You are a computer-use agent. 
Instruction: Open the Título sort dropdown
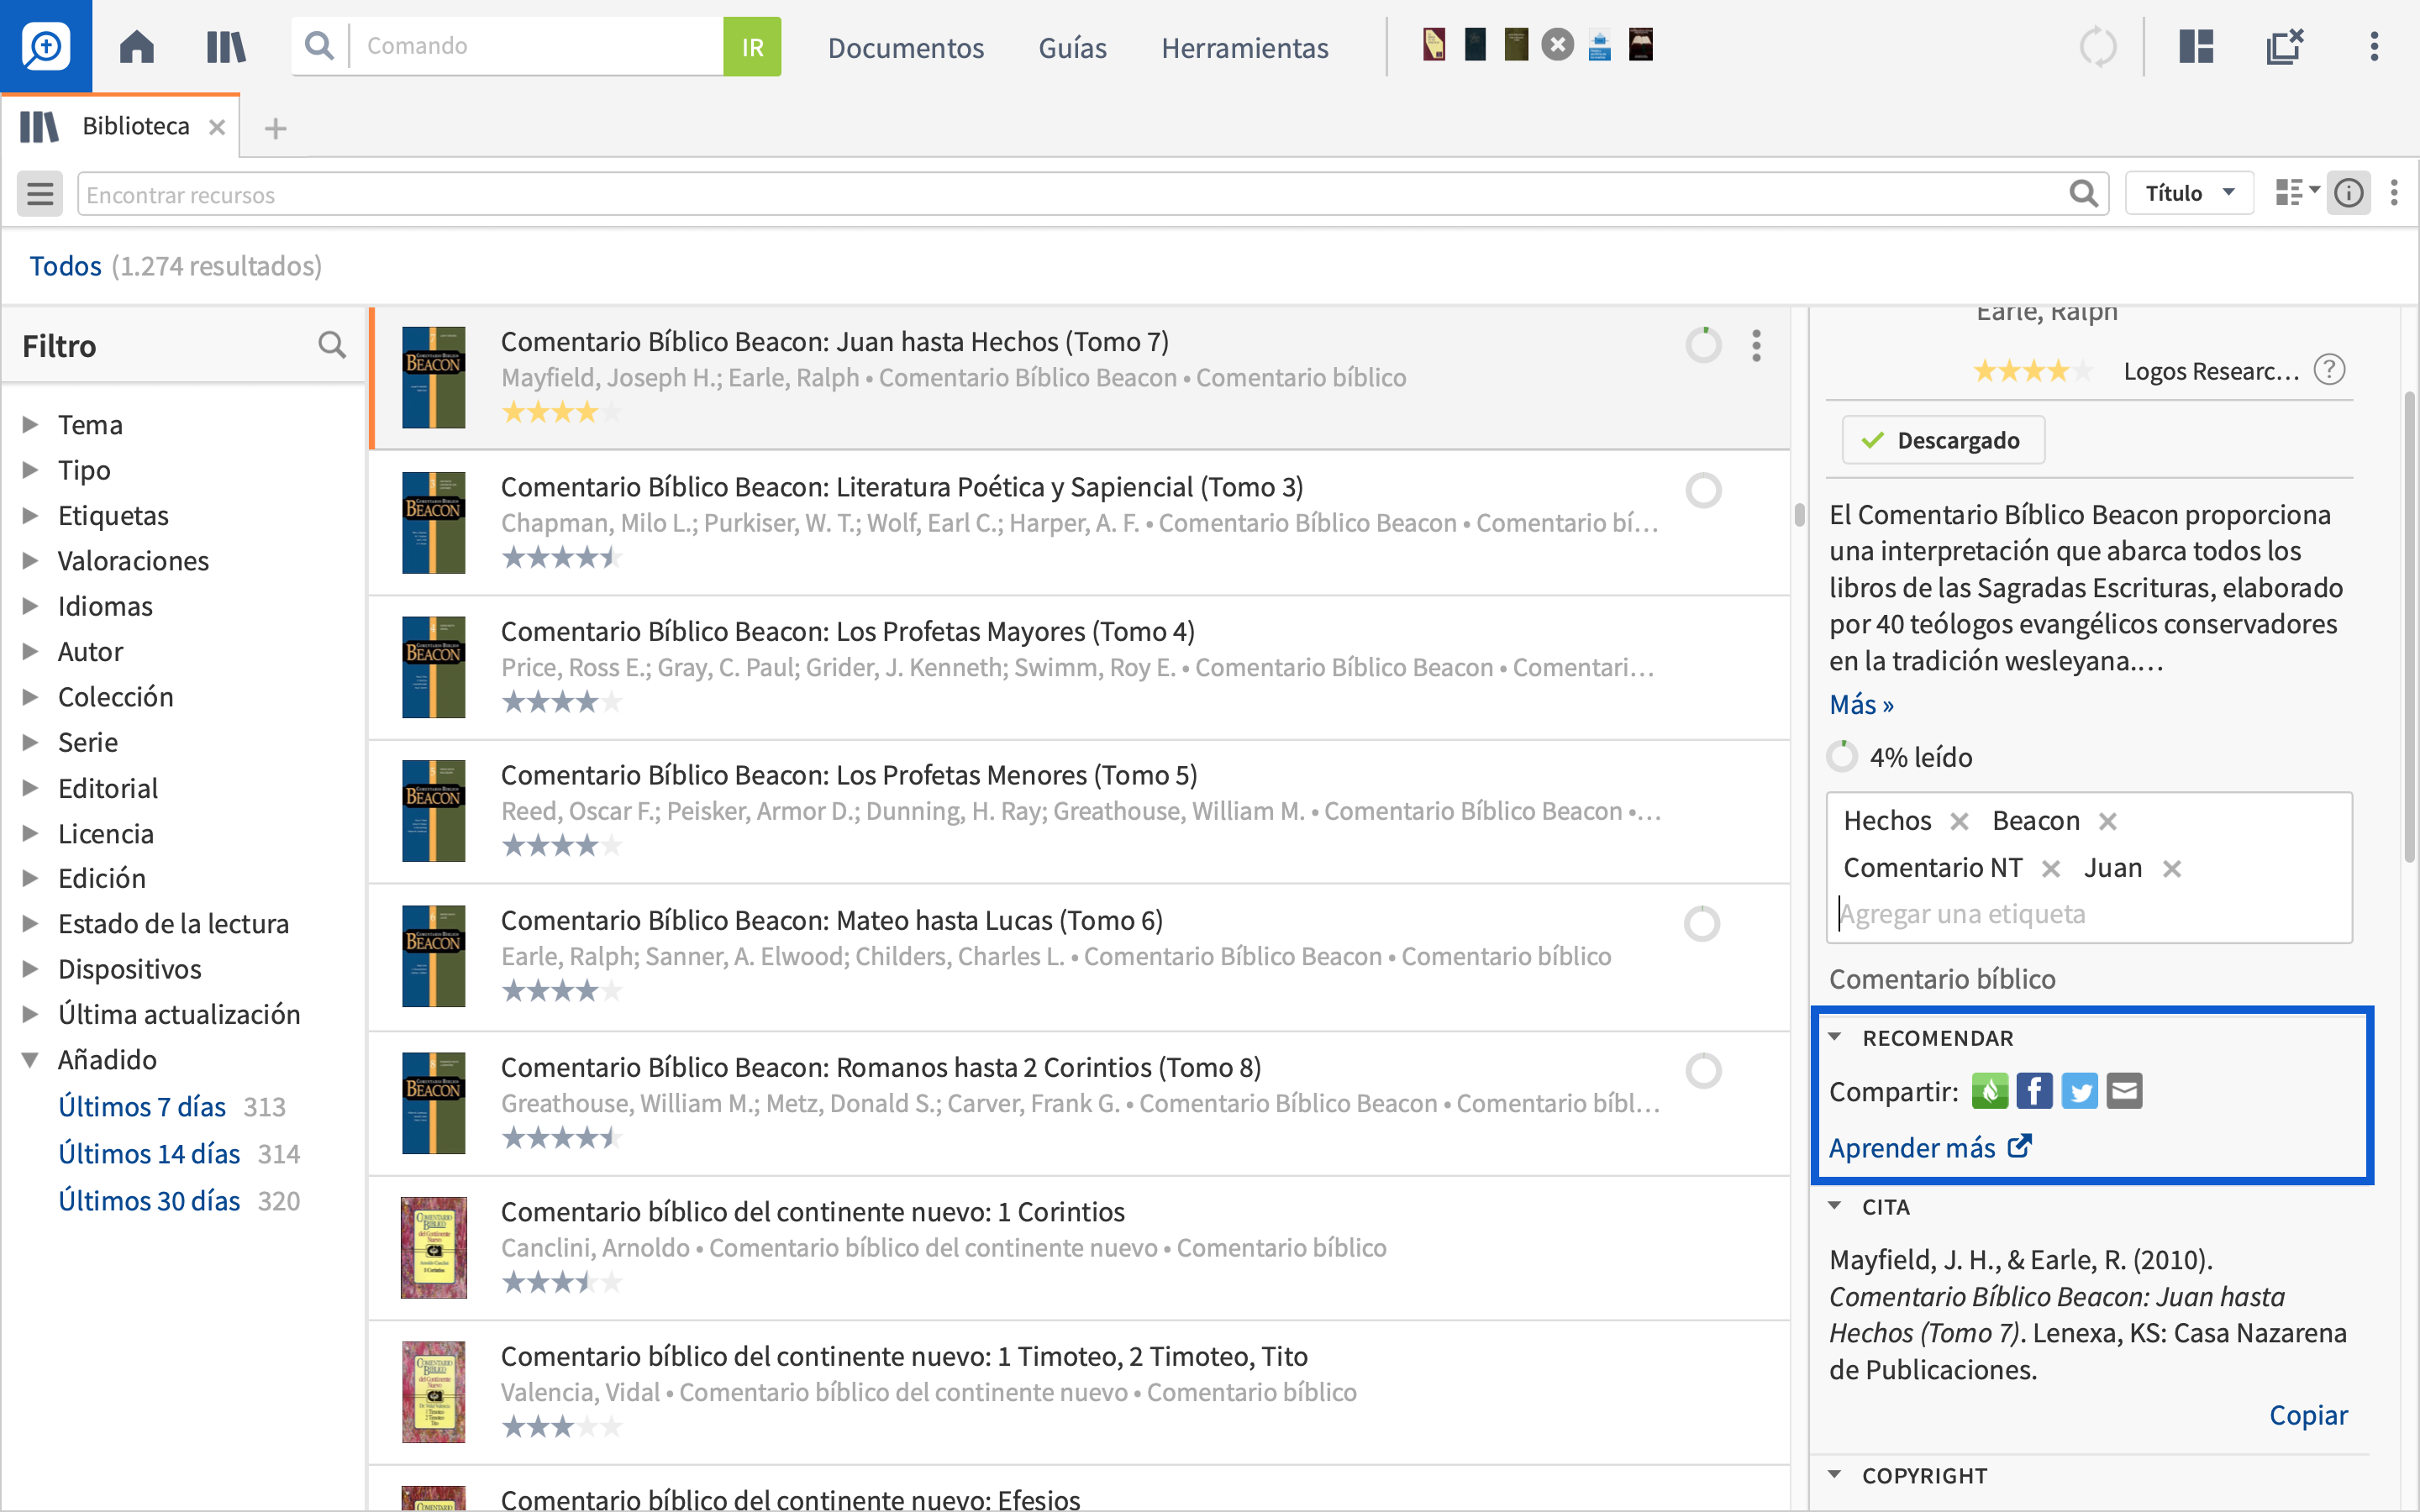pos(2189,192)
